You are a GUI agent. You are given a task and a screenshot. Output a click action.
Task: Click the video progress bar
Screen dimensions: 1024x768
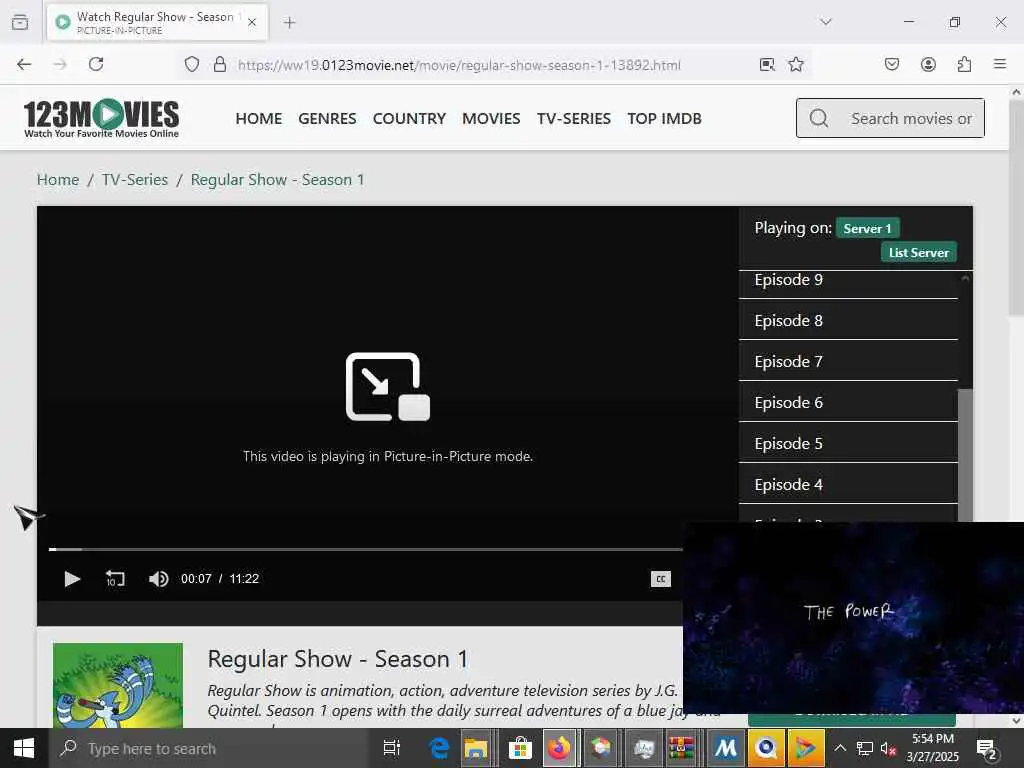point(366,549)
